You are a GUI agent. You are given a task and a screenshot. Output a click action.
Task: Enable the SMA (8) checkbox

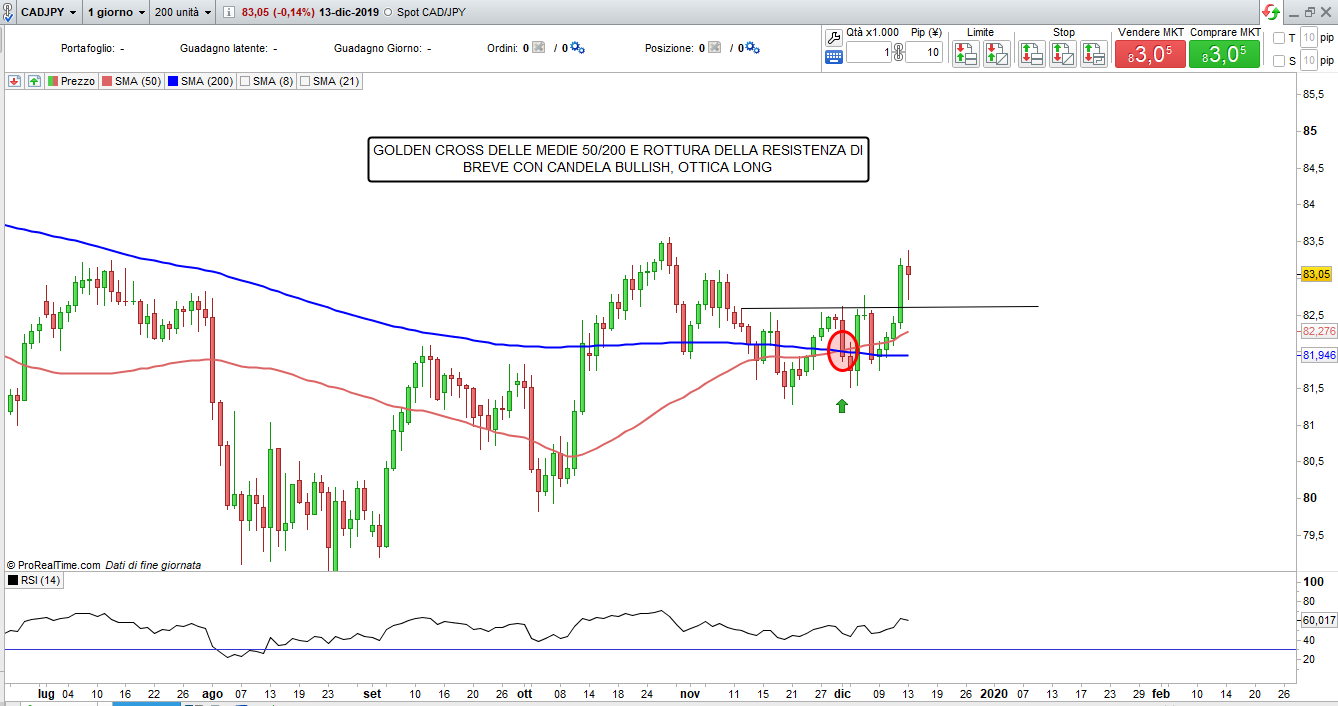click(x=245, y=81)
